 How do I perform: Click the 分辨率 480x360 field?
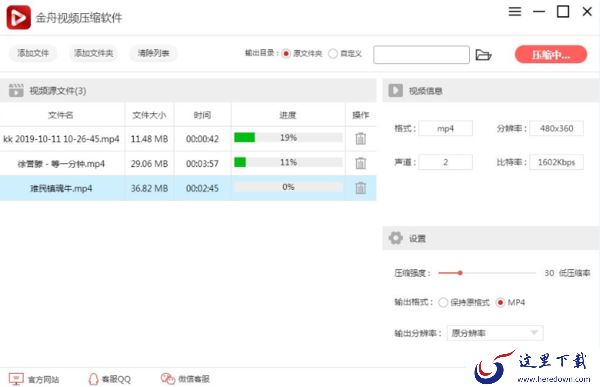[x=556, y=128]
